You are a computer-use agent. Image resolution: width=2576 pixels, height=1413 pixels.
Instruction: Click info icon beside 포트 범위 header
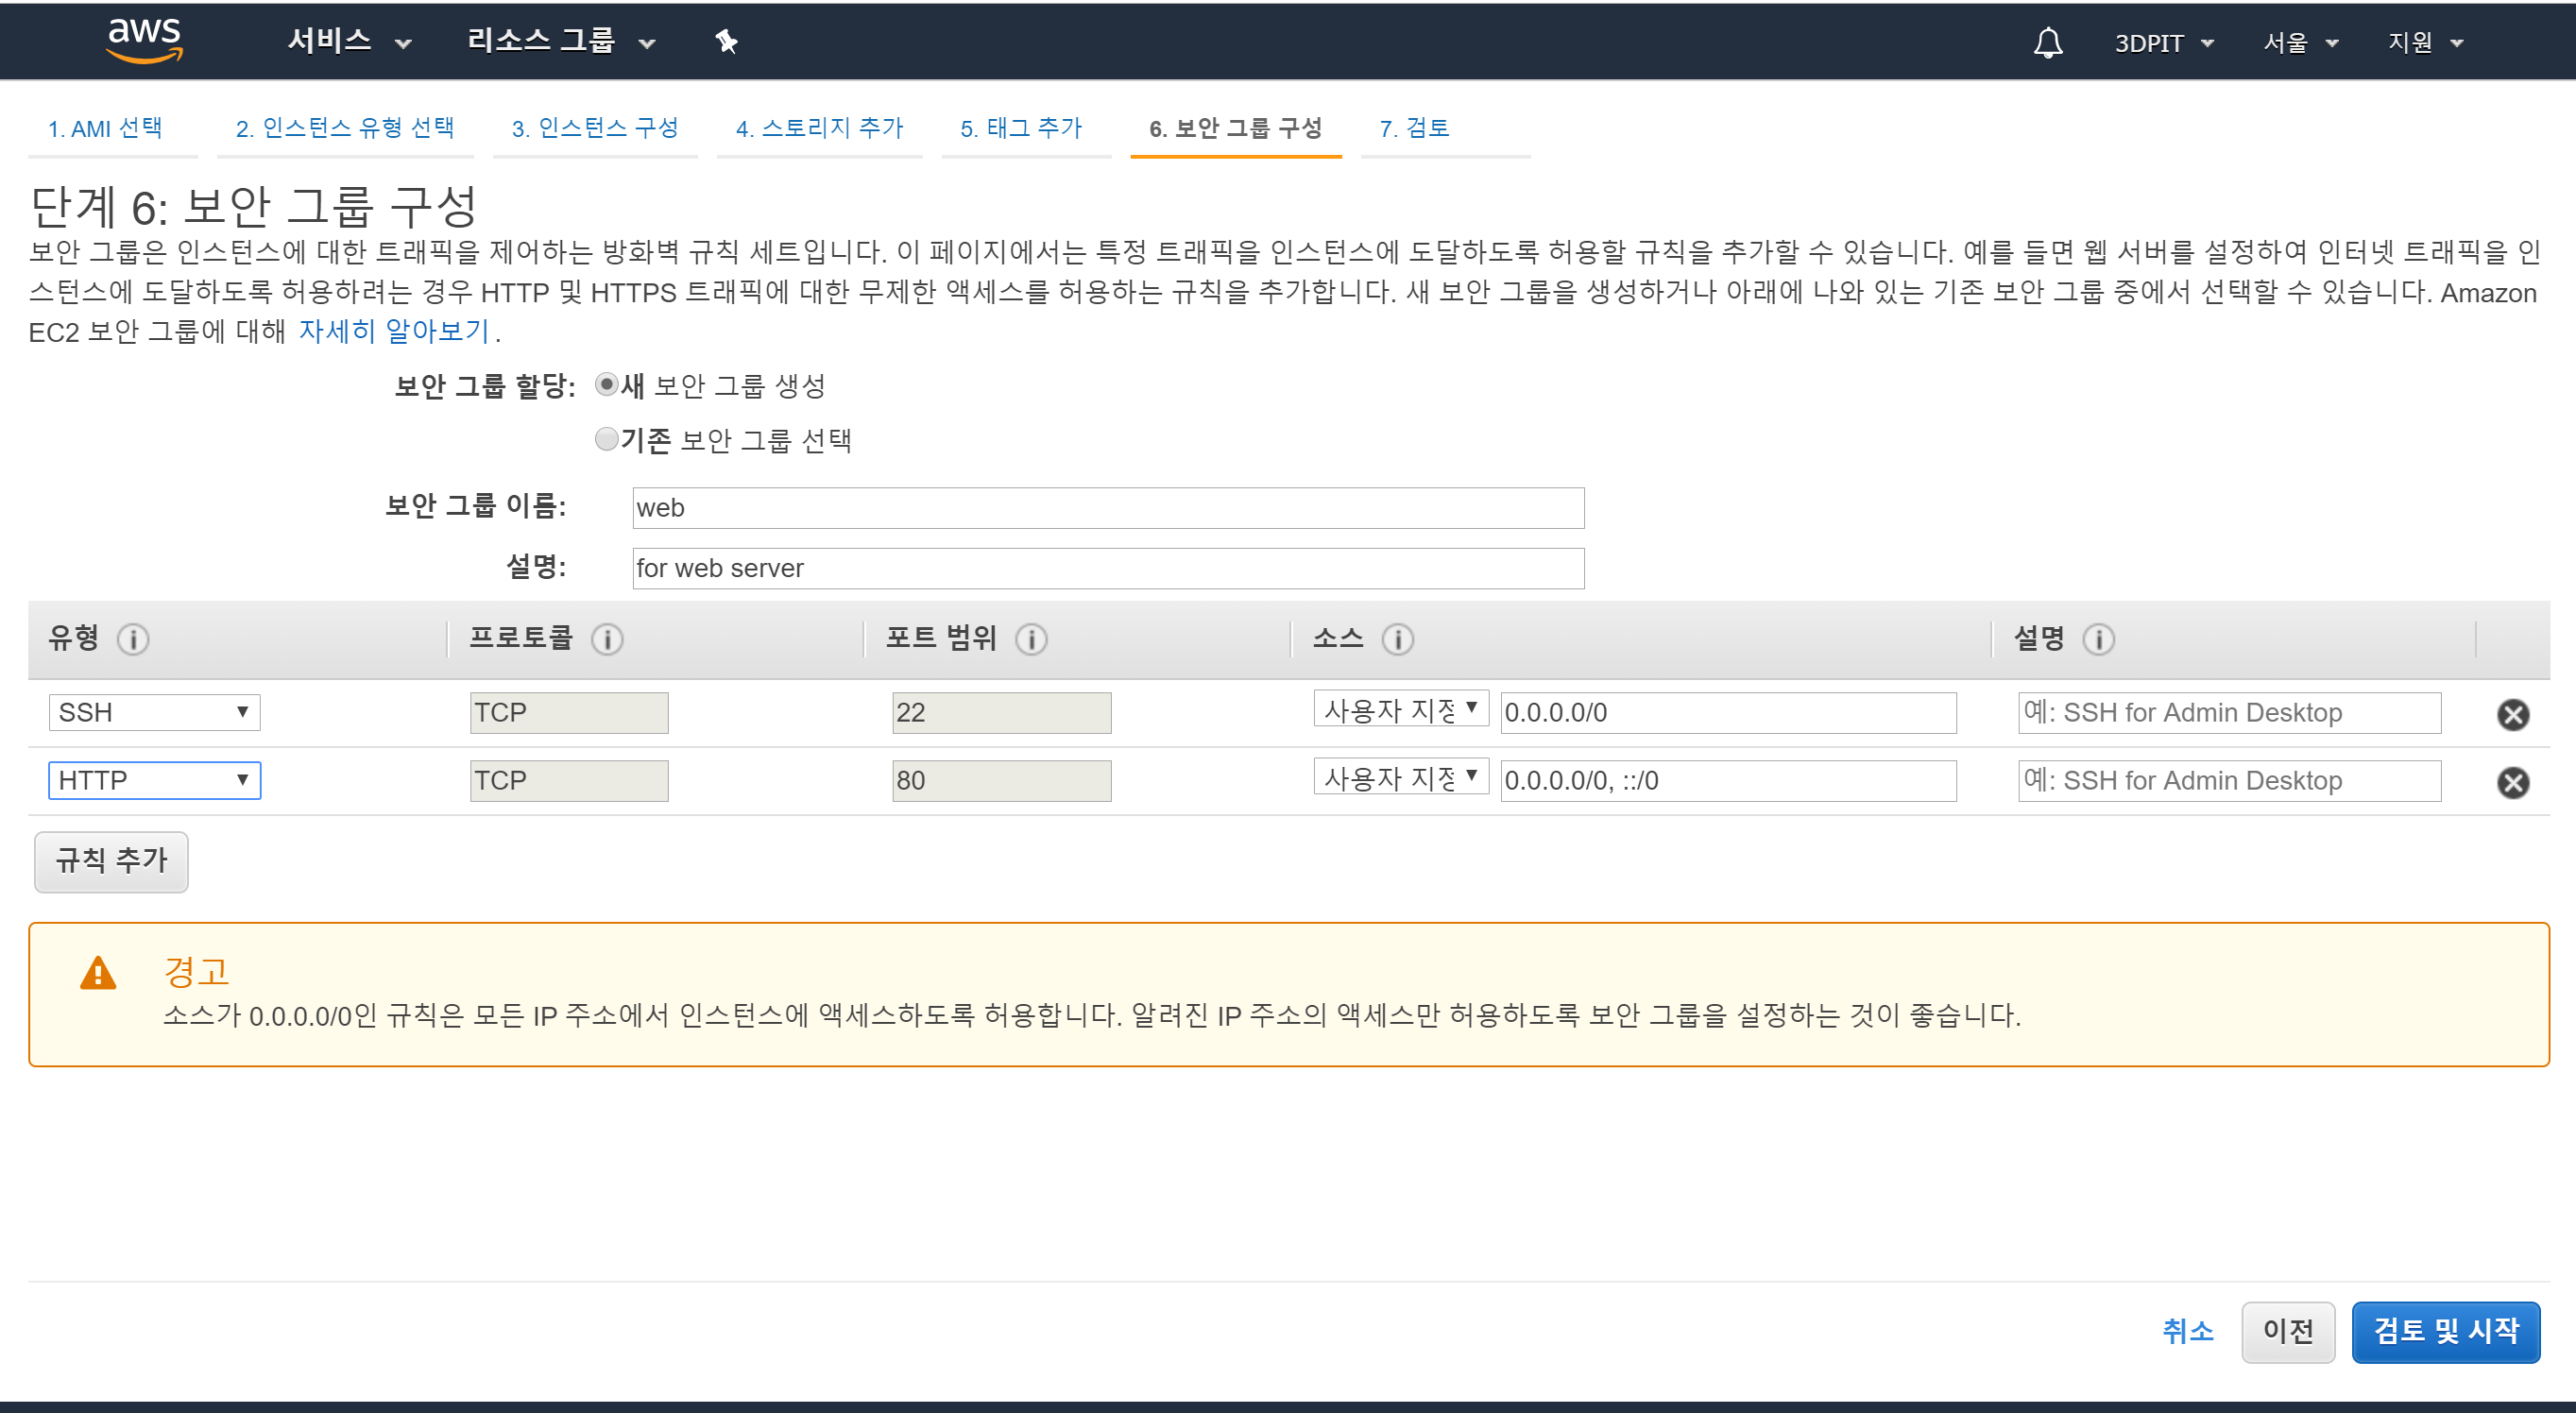click(x=1031, y=639)
